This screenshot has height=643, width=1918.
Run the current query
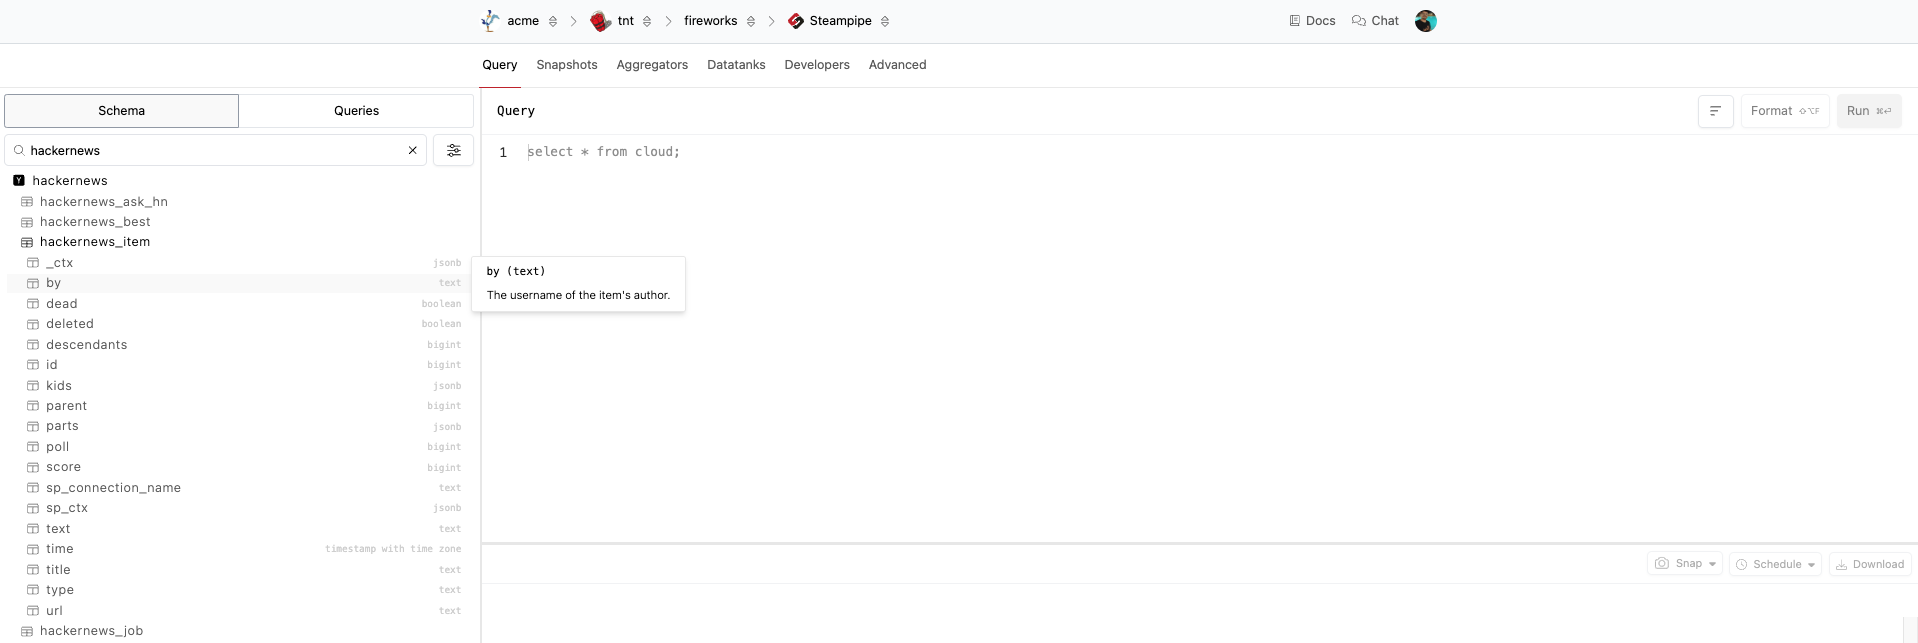tap(1868, 111)
